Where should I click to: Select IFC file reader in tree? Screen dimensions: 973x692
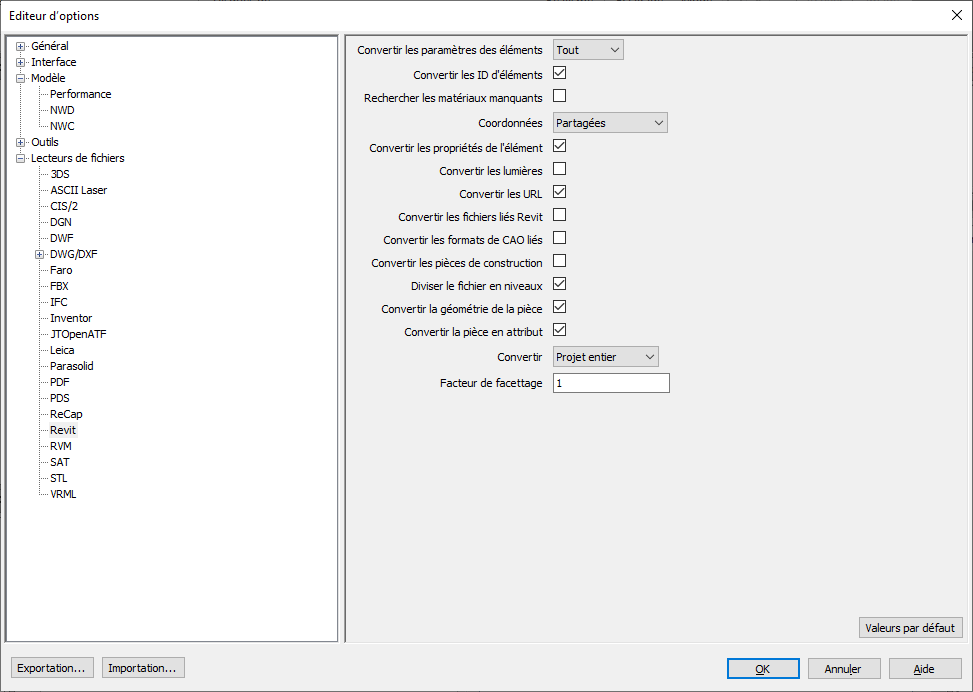point(59,302)
